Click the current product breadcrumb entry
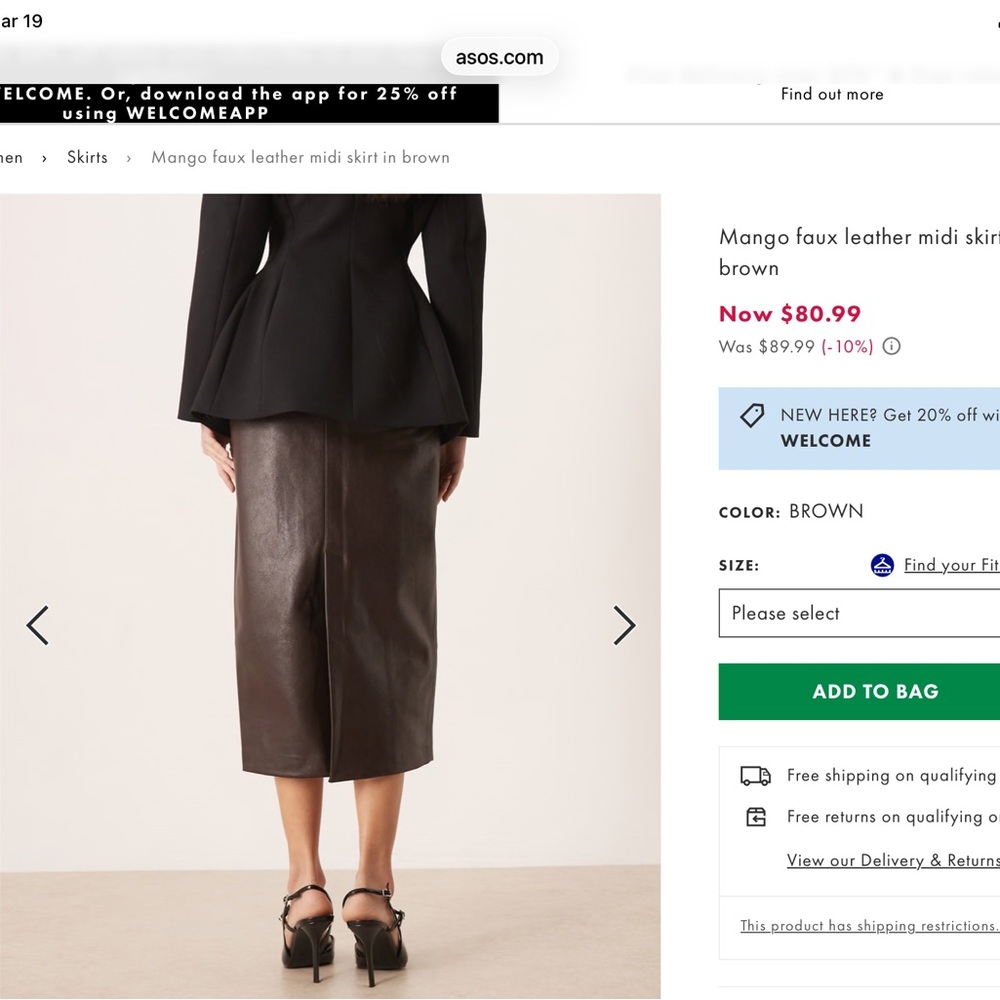This screenshot has height=1000, width=1000. [x=300, y=157]
